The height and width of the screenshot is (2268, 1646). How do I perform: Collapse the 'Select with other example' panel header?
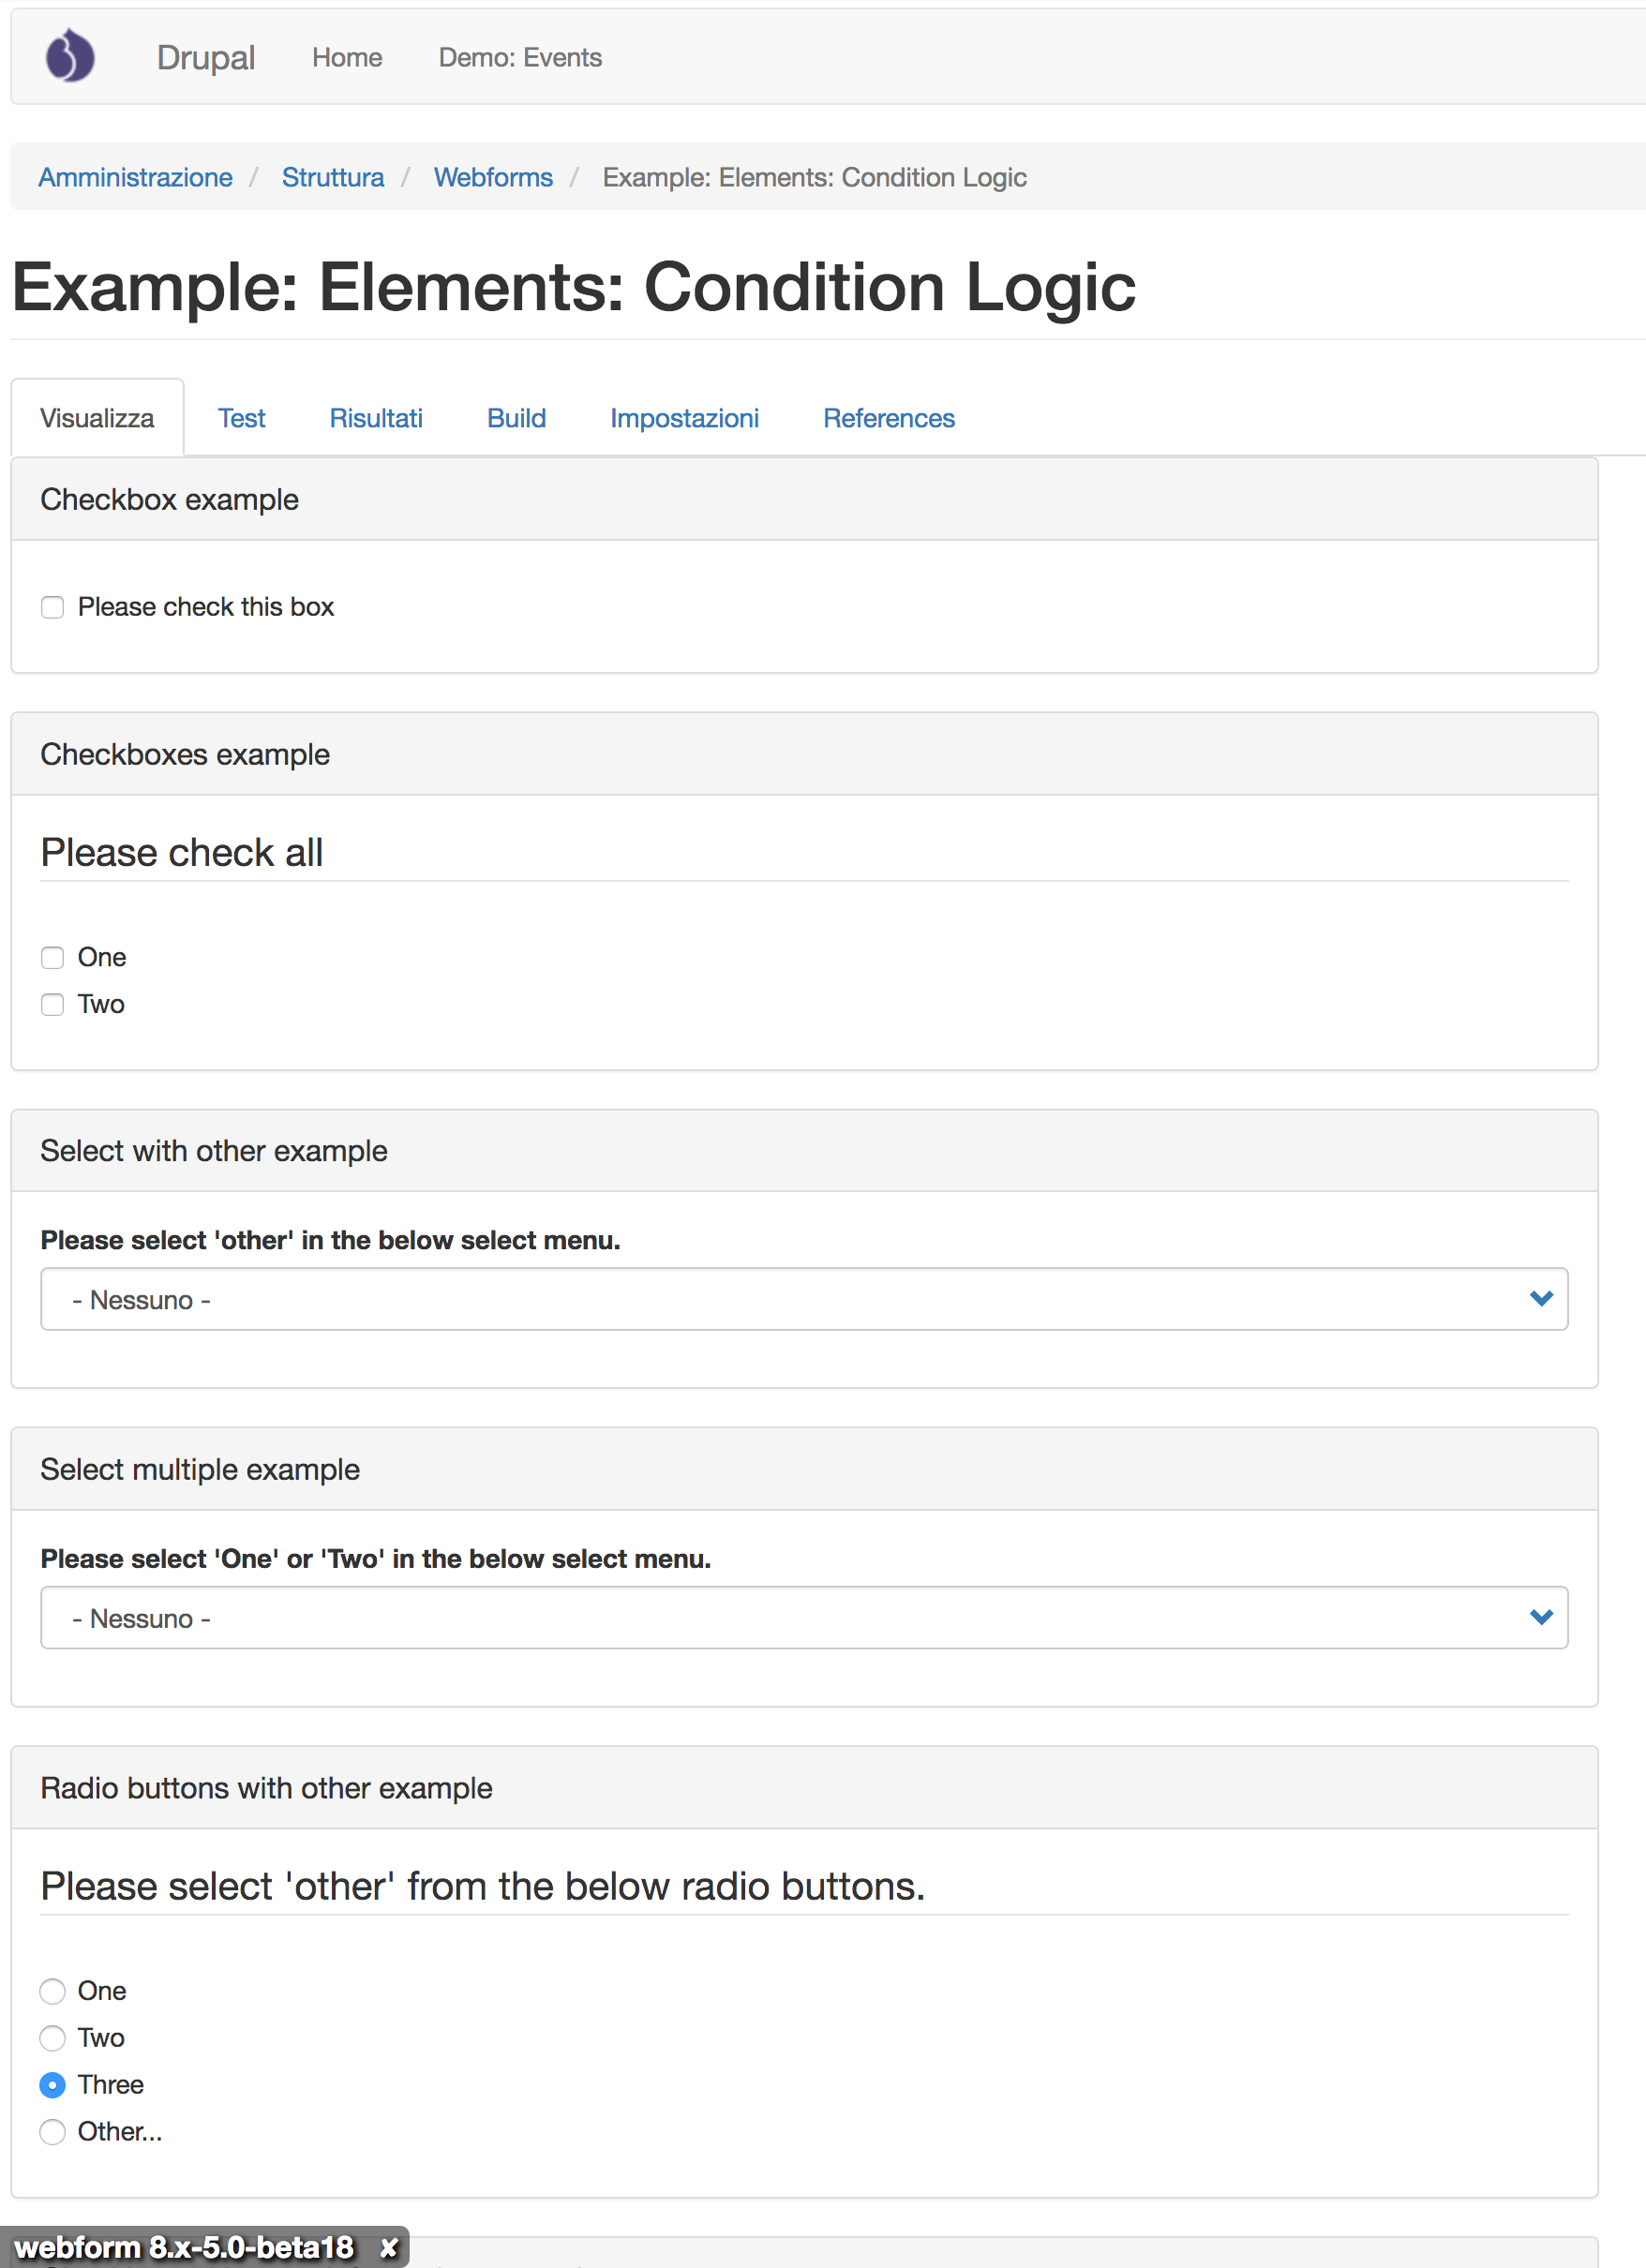pos(804,1151)
